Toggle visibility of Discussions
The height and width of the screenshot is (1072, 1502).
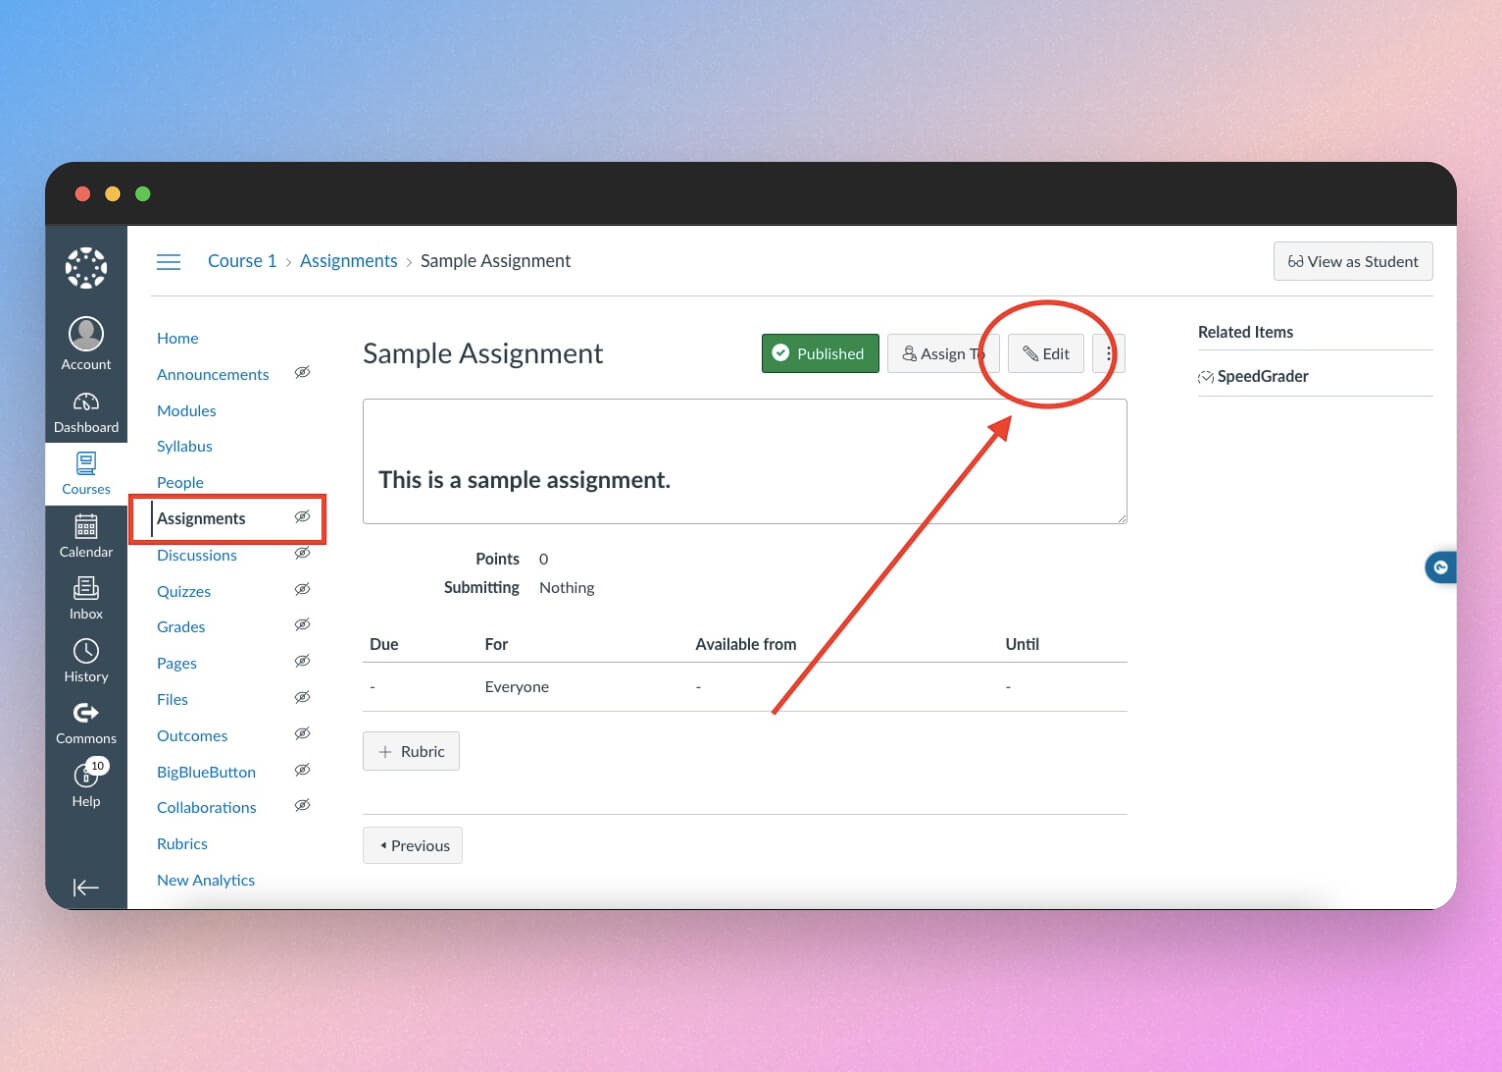click(x=302, y=553)
